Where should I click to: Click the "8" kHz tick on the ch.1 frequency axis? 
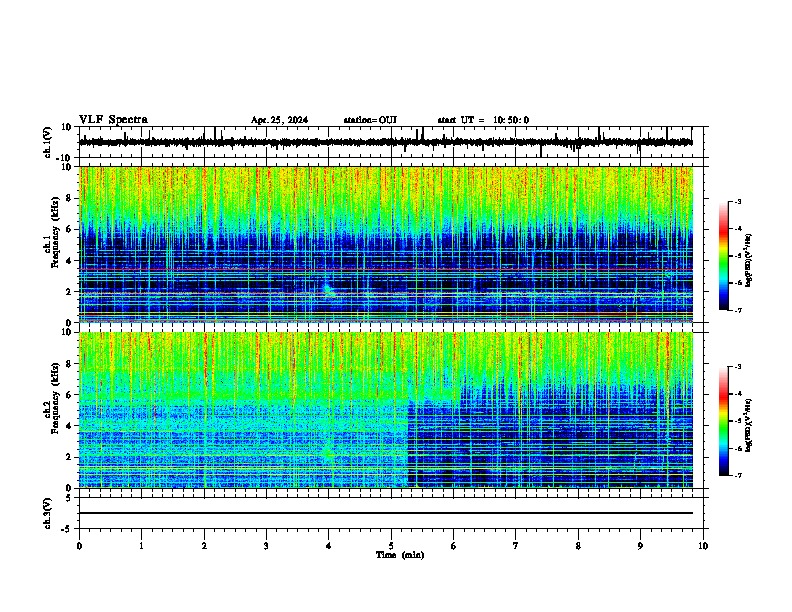(69, 198)
